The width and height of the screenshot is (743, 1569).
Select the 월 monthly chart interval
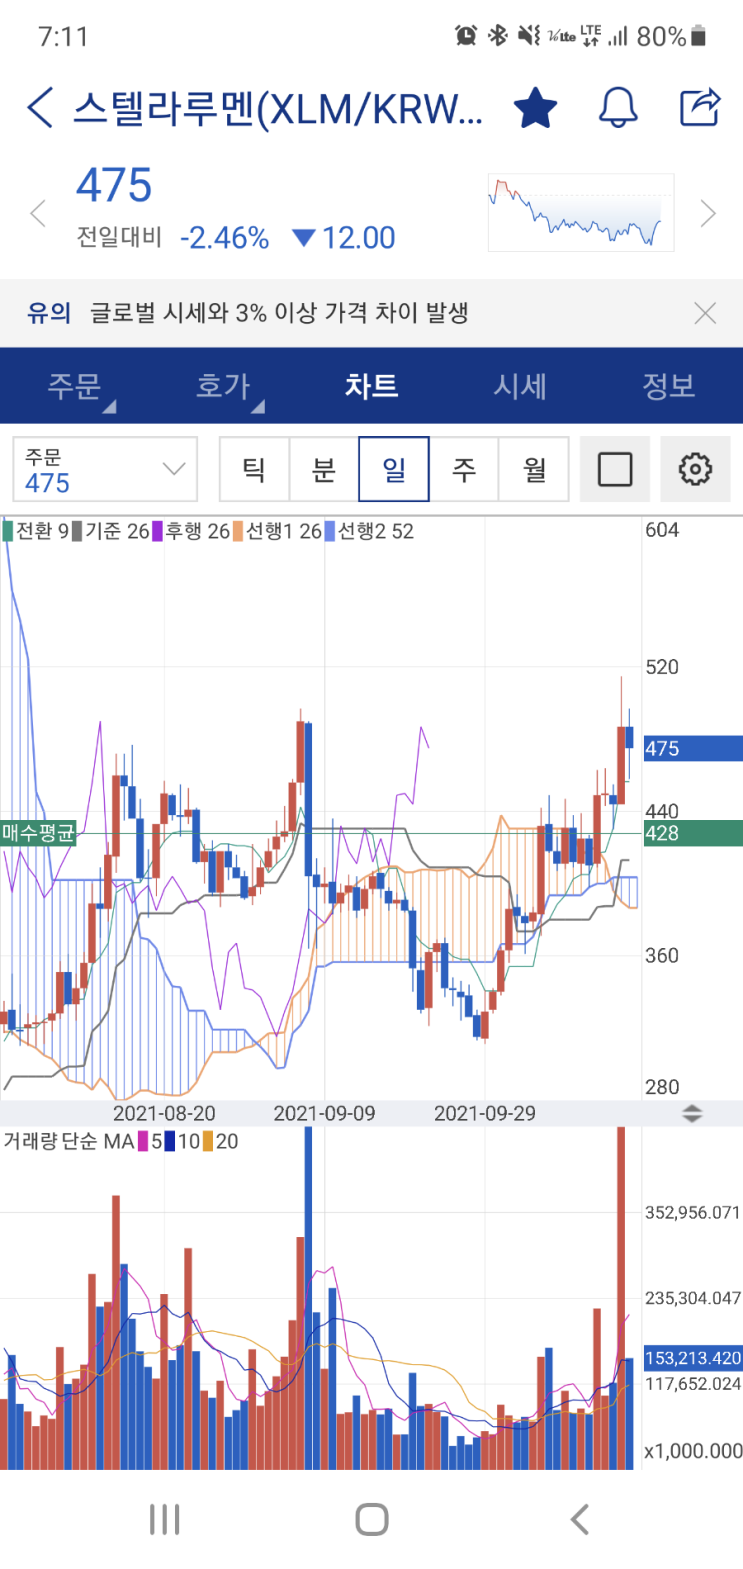point(534,469)
